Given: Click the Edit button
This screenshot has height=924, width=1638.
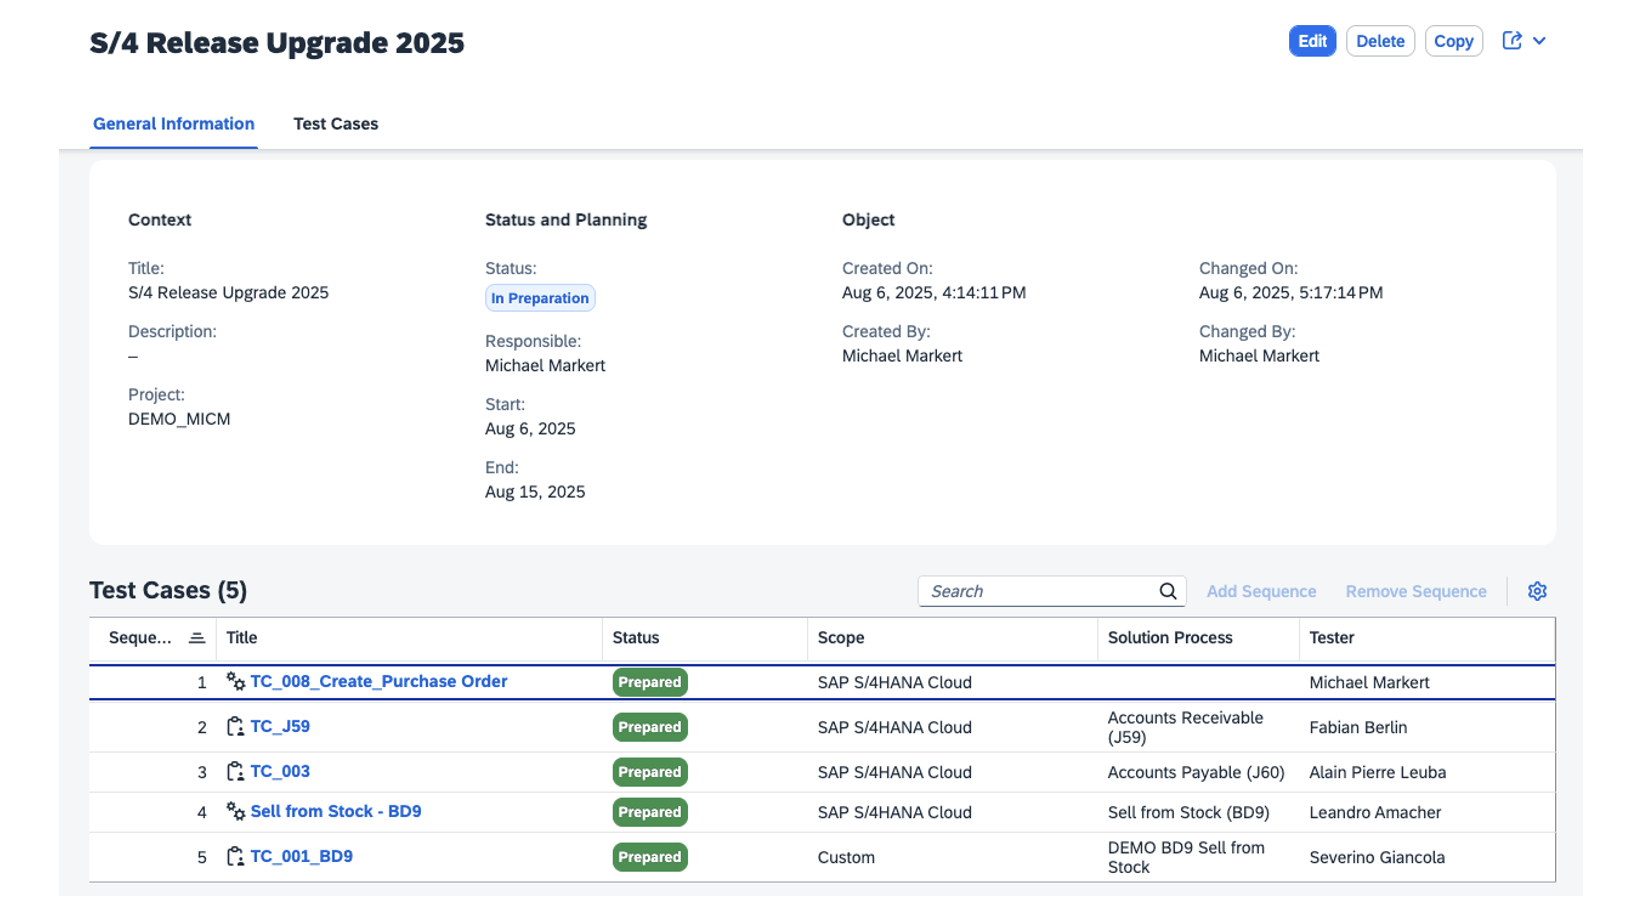Looking at the screenshot, I should [x=1312, y=41].
